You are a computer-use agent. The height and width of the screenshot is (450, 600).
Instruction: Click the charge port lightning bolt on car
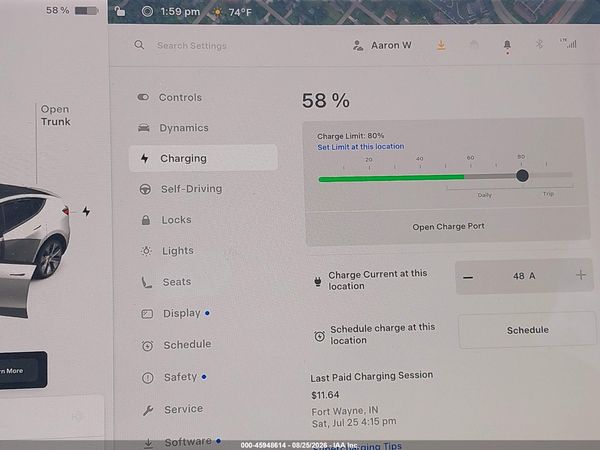coord(86,211)
